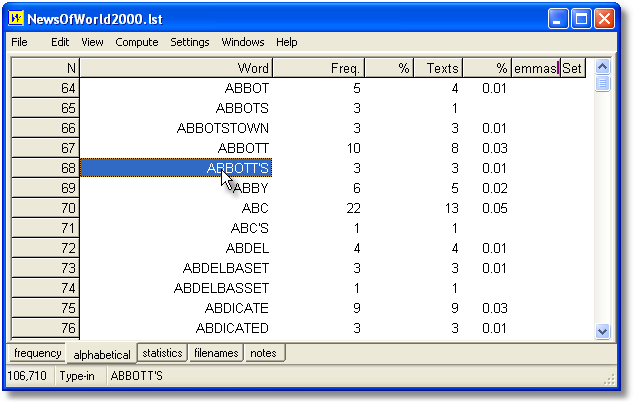Screen dimensions: 635x405
Task: Switch to the frequency tab
Action: pyautogui.click(x=37, y=353)
